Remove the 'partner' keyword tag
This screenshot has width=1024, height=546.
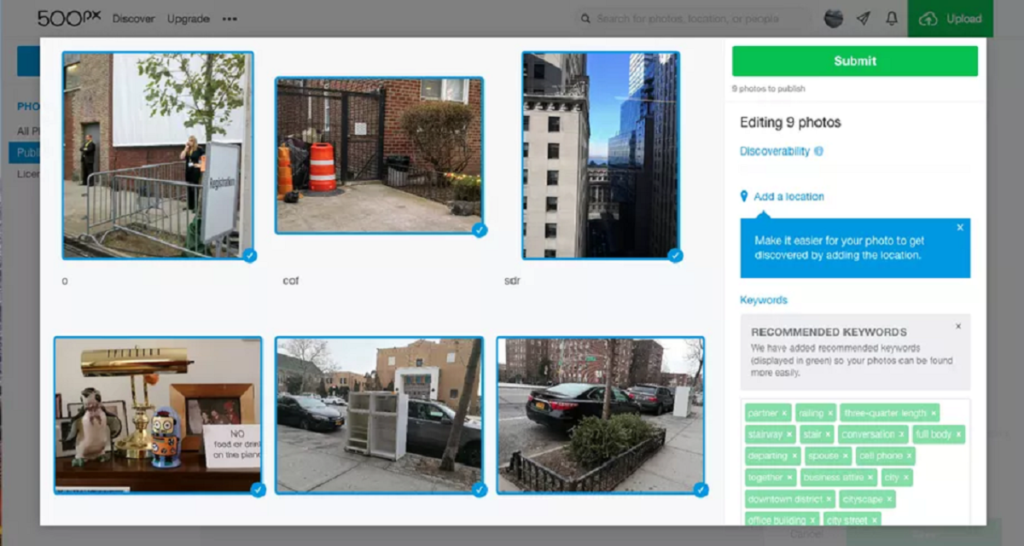[x=785, y=413]
